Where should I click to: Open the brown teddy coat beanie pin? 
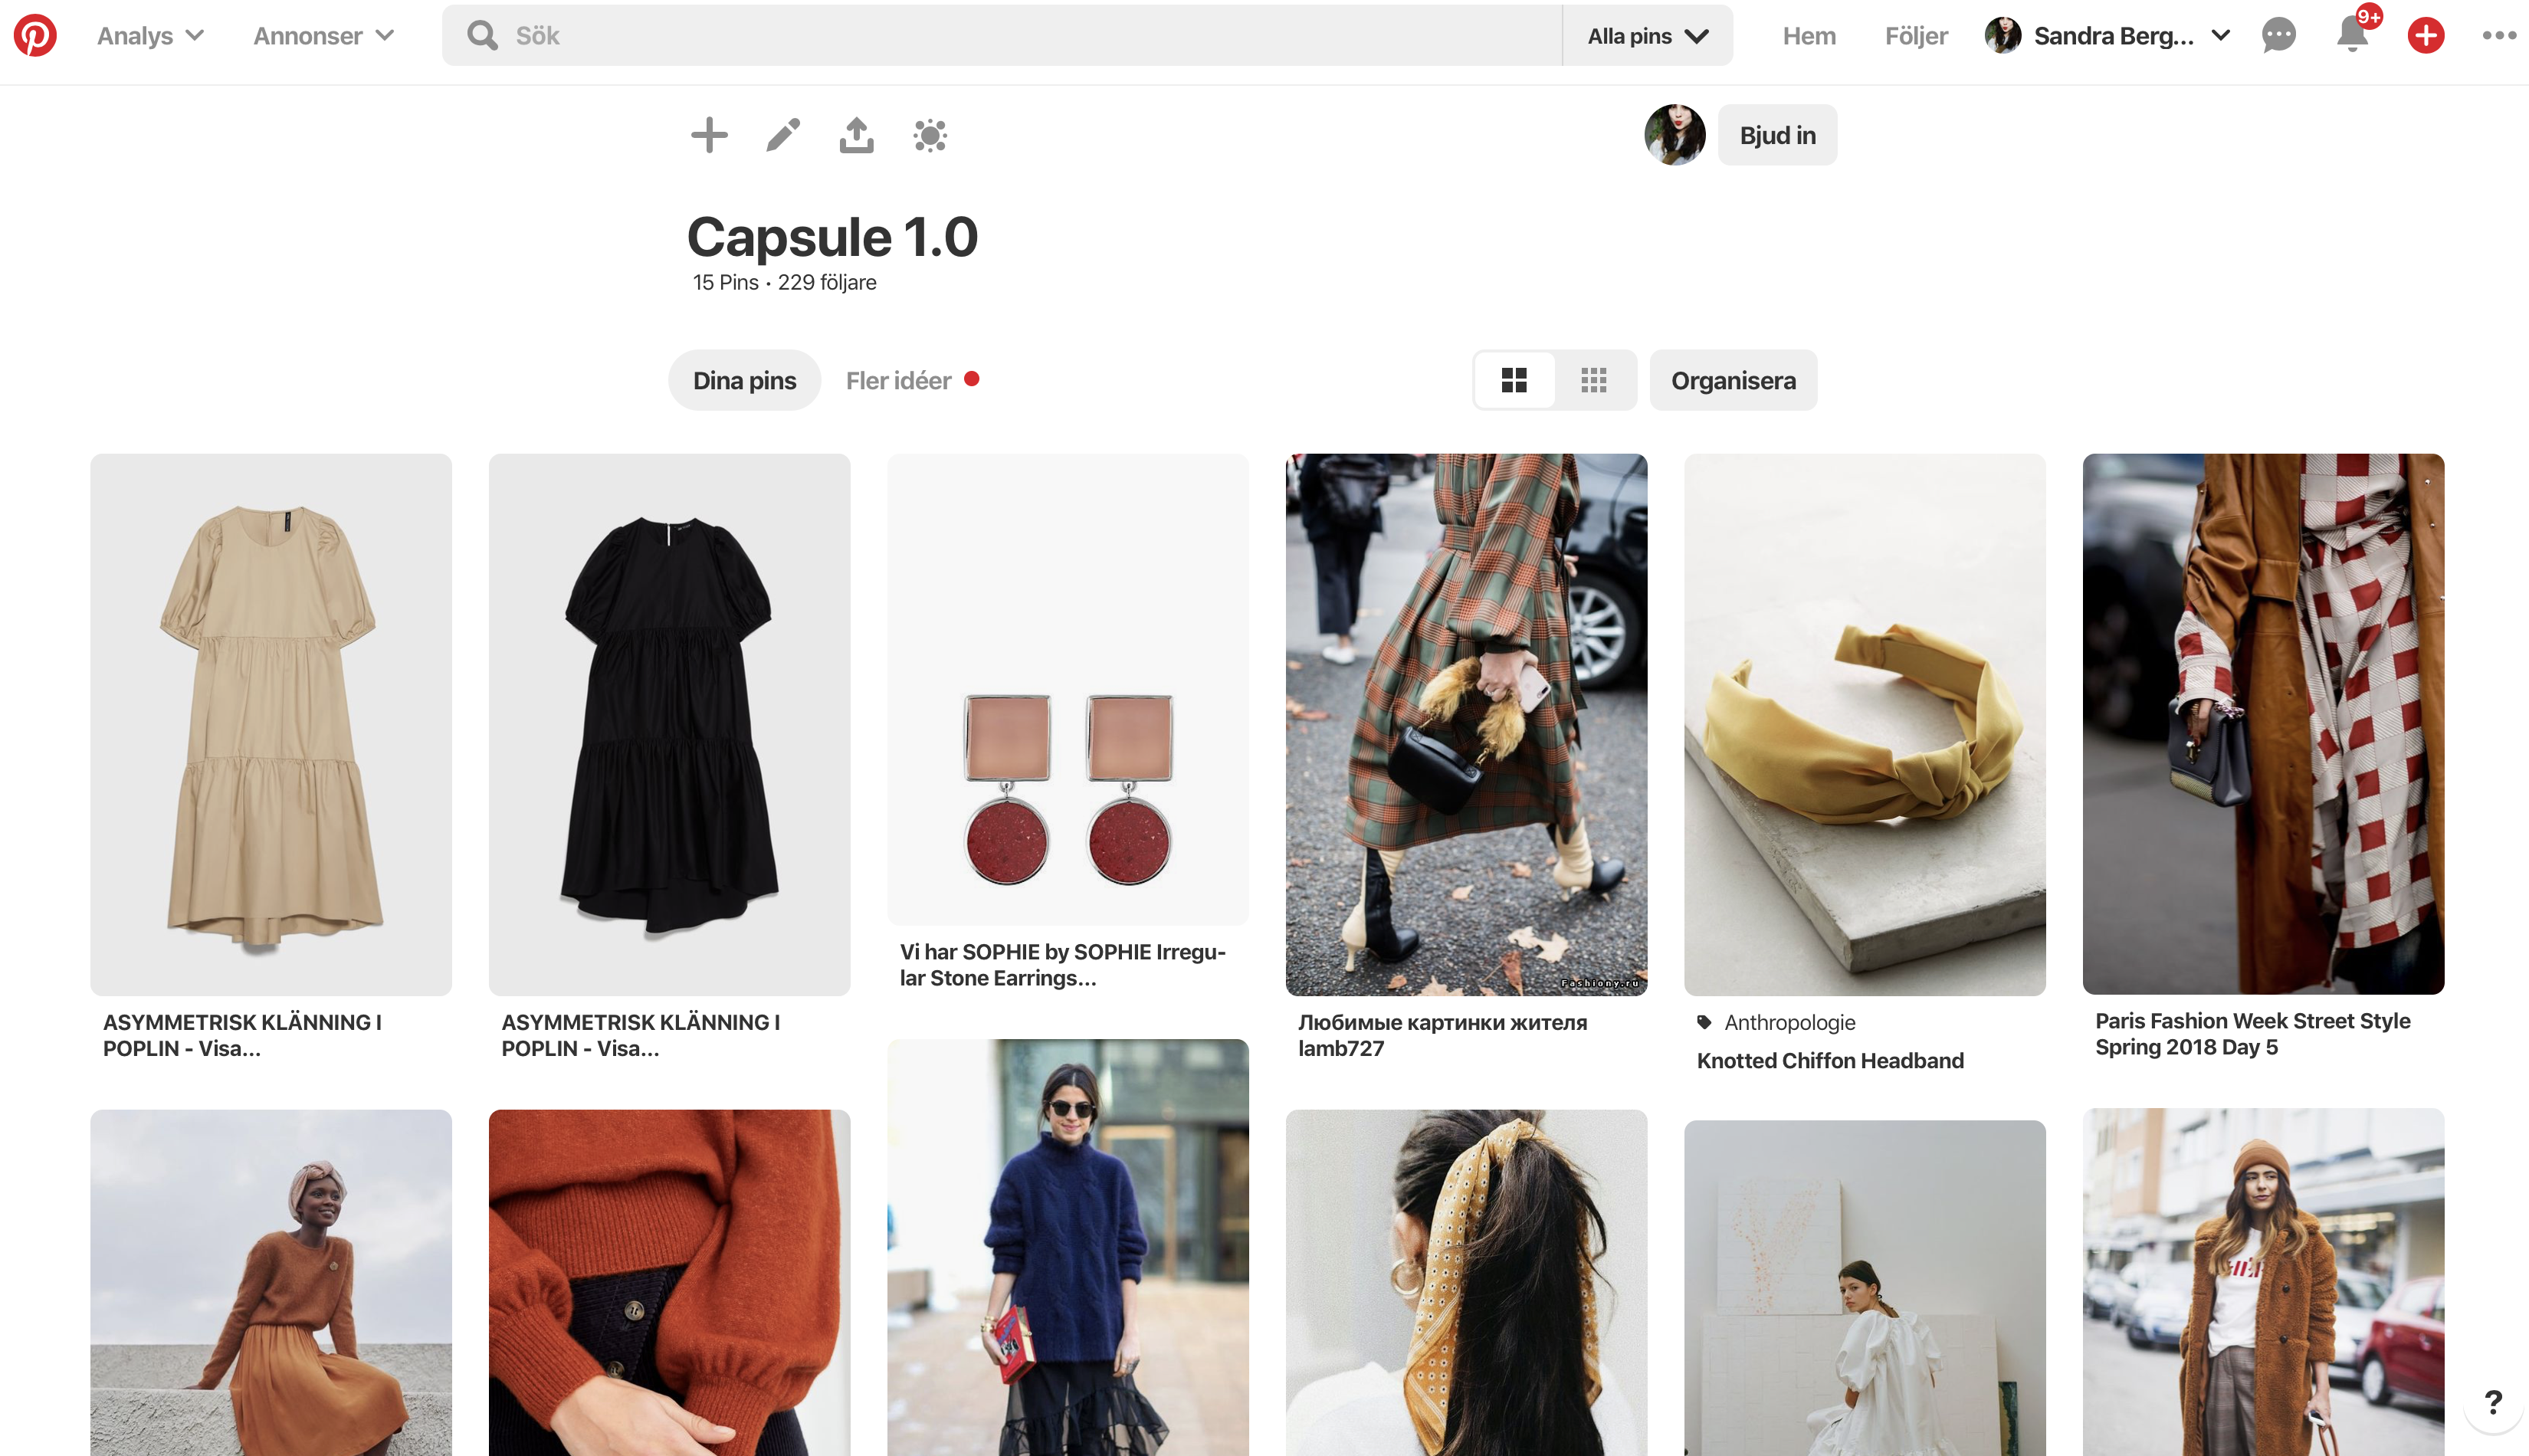pos(2263,1281)
